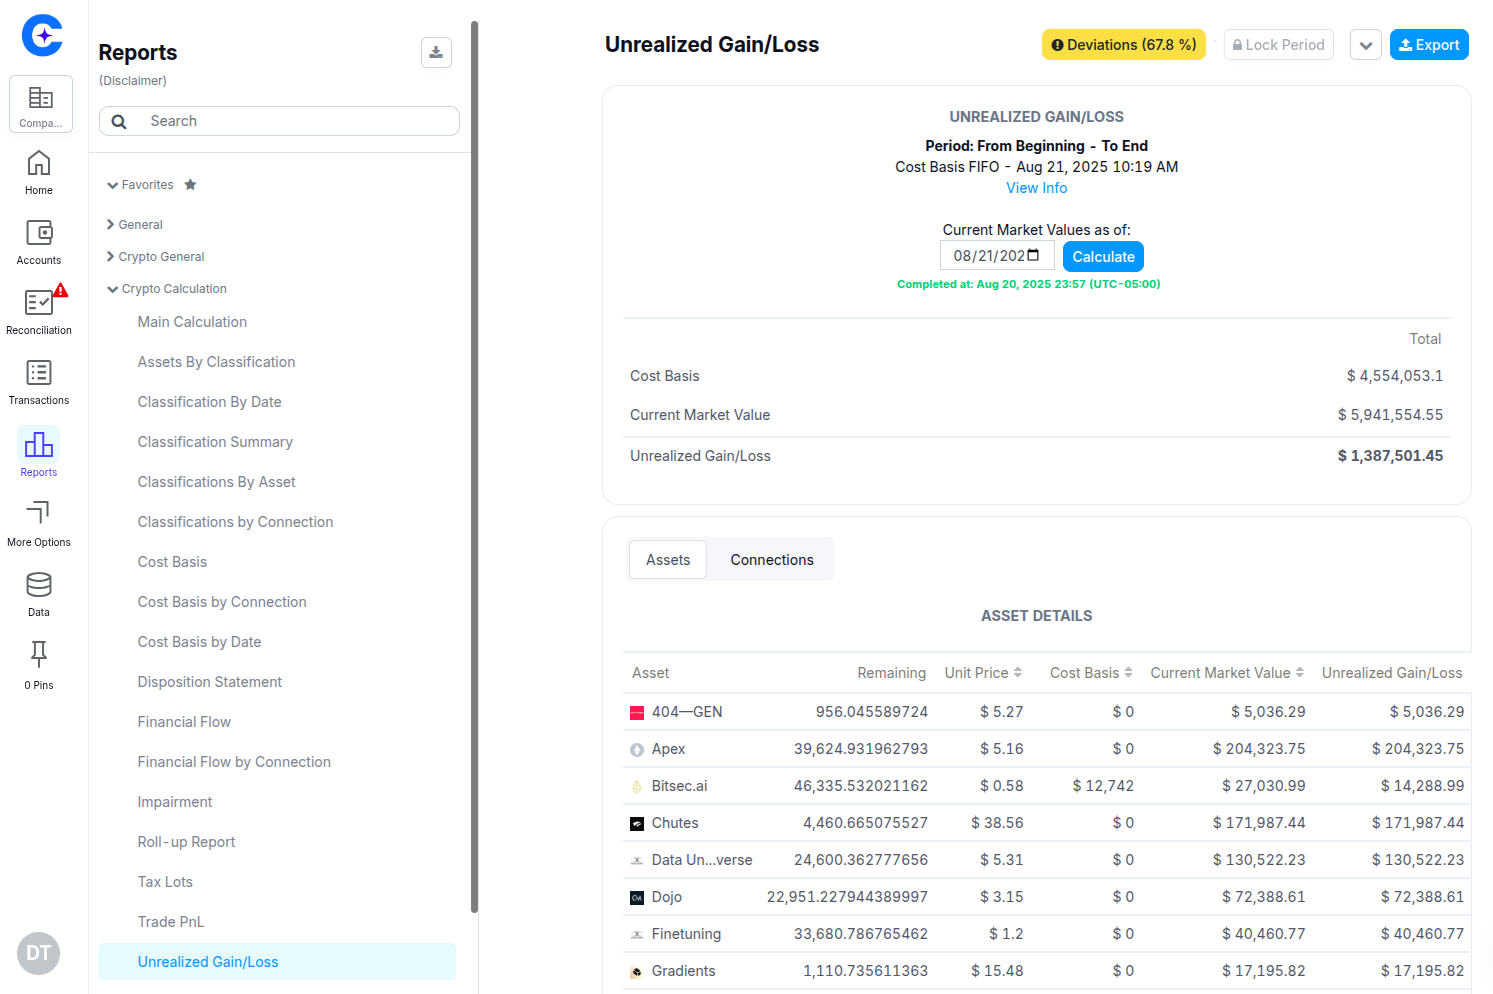Switch to the Connections tab
Viewport: 1493px width, 994px height.
(x=772, y=560)
